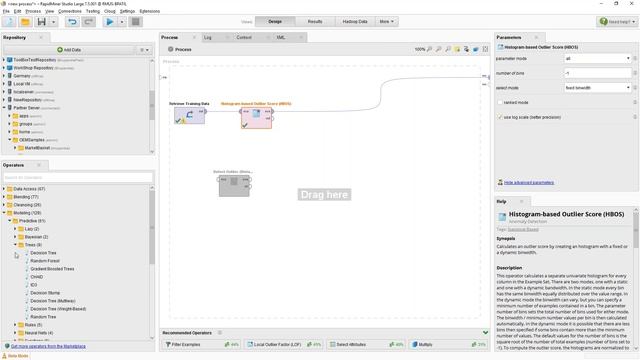The height and width of the screenshot is (360, 640).
Task: Click Get more operators from the Marketplace
Action: [x=48, y=346]
